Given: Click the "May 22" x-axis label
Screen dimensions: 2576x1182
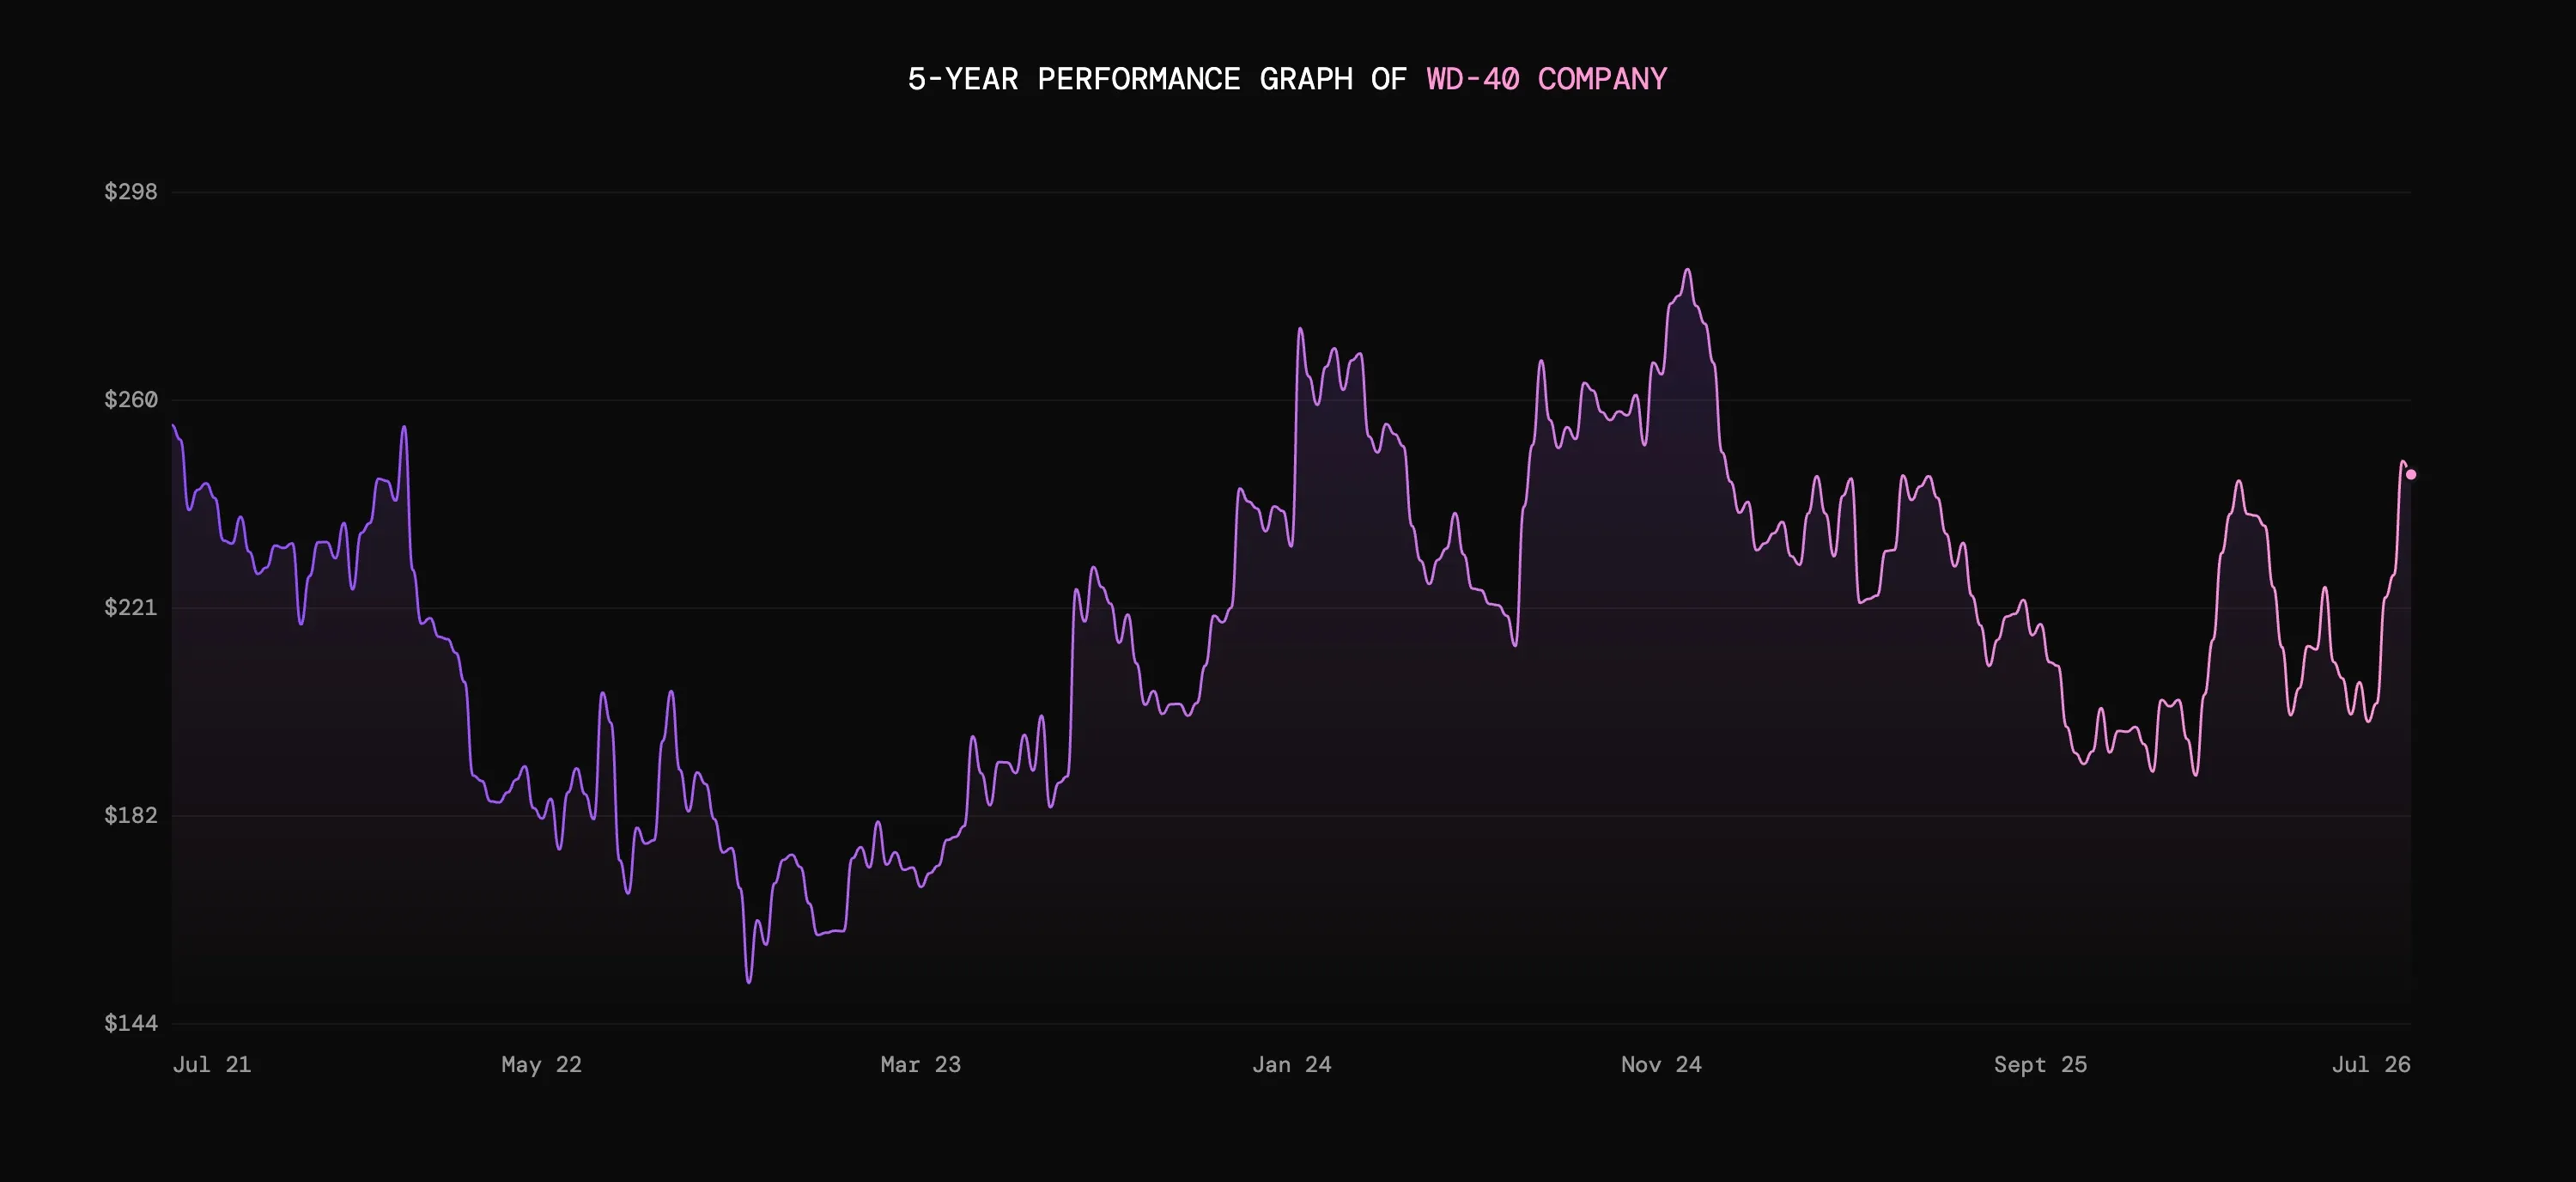Looking at the screenshot, I should pos(541,1064).
